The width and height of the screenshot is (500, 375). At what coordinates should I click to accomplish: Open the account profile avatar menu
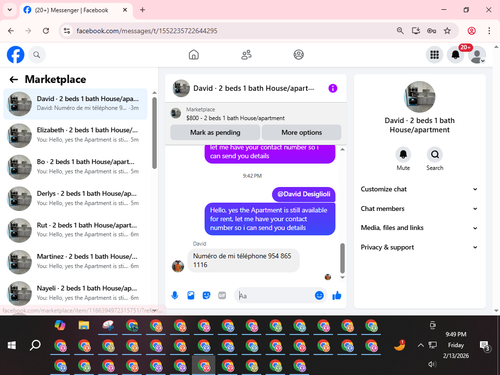pos(477,55)
